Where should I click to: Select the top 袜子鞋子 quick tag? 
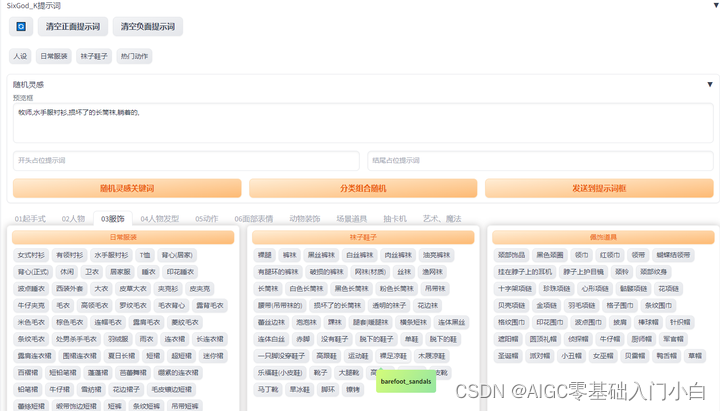pos(94,56)
